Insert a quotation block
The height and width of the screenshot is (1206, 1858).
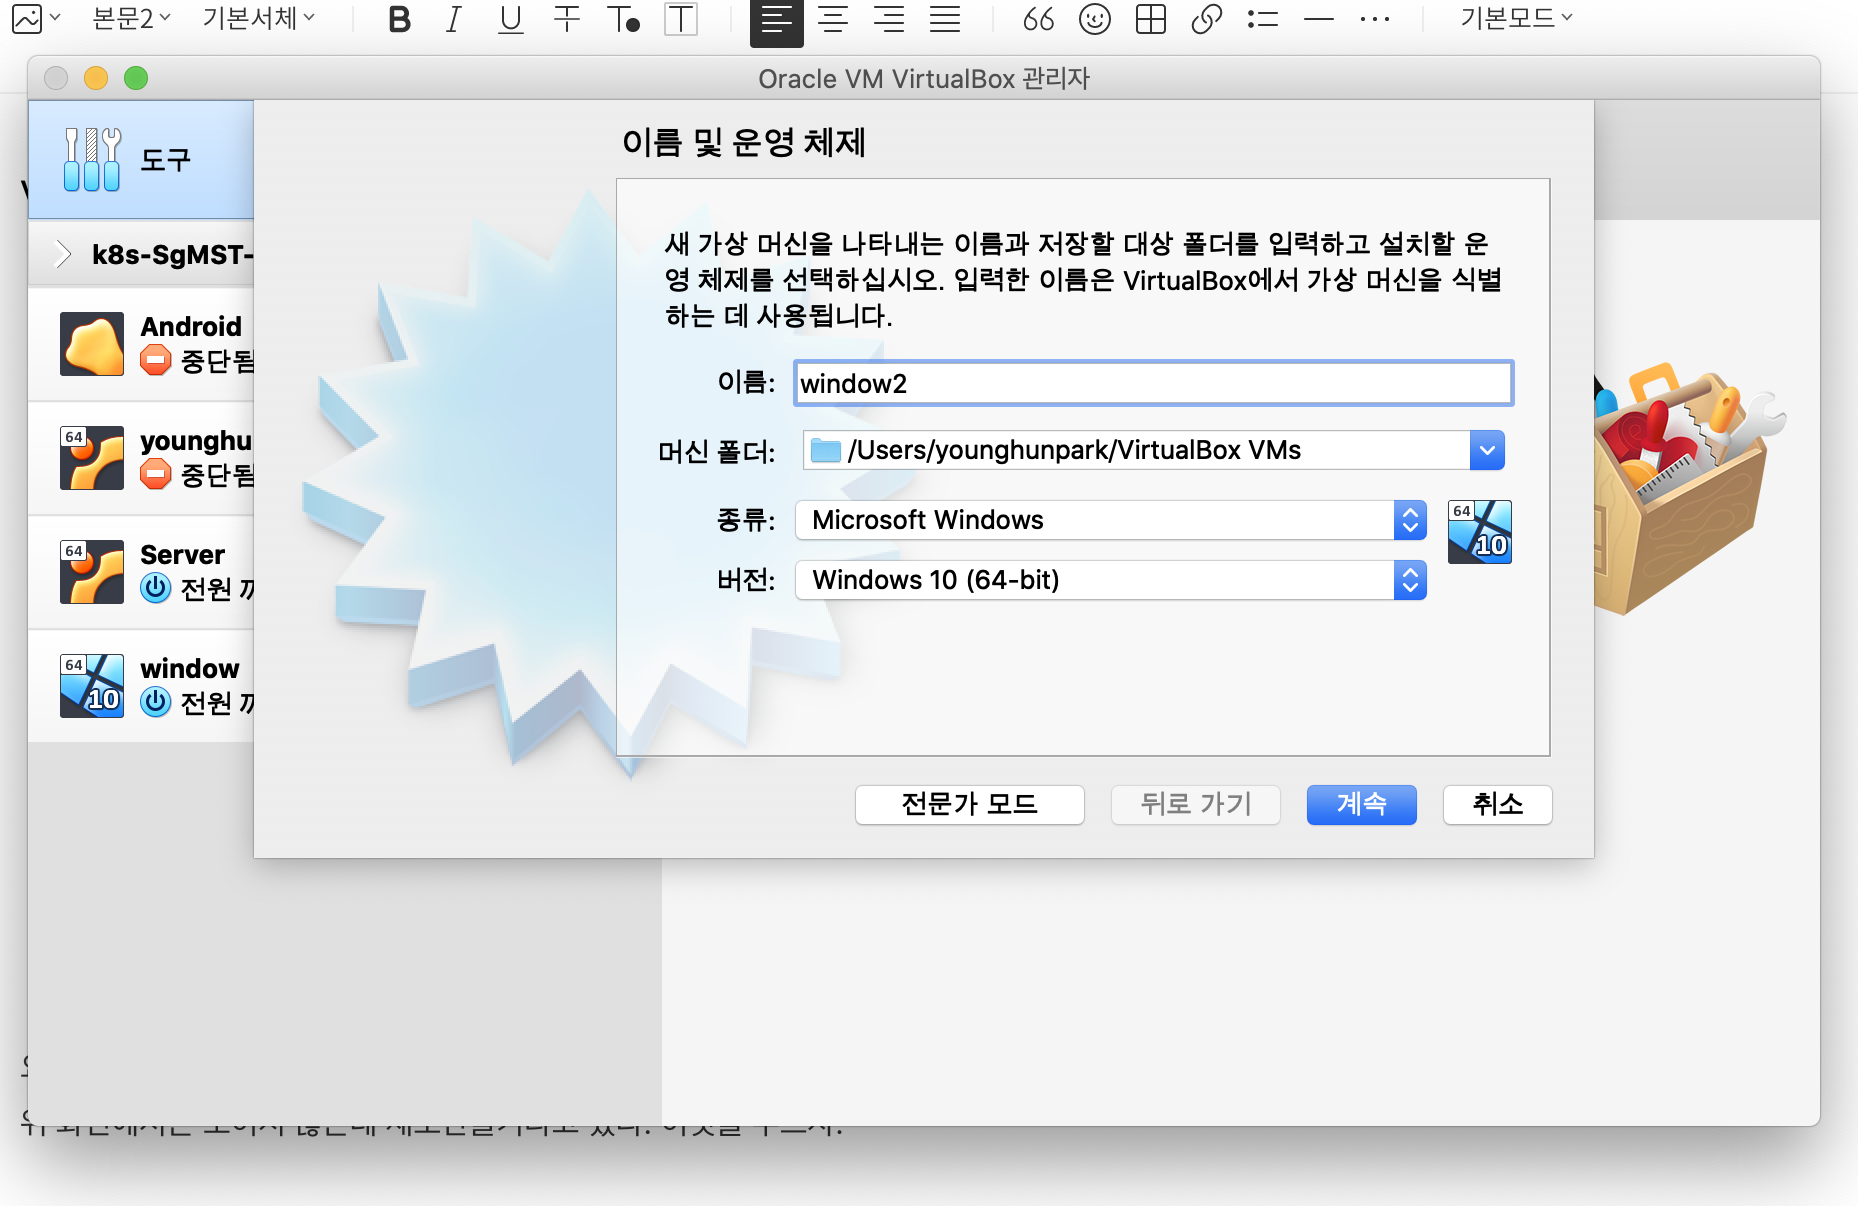tap(1039, 19)
